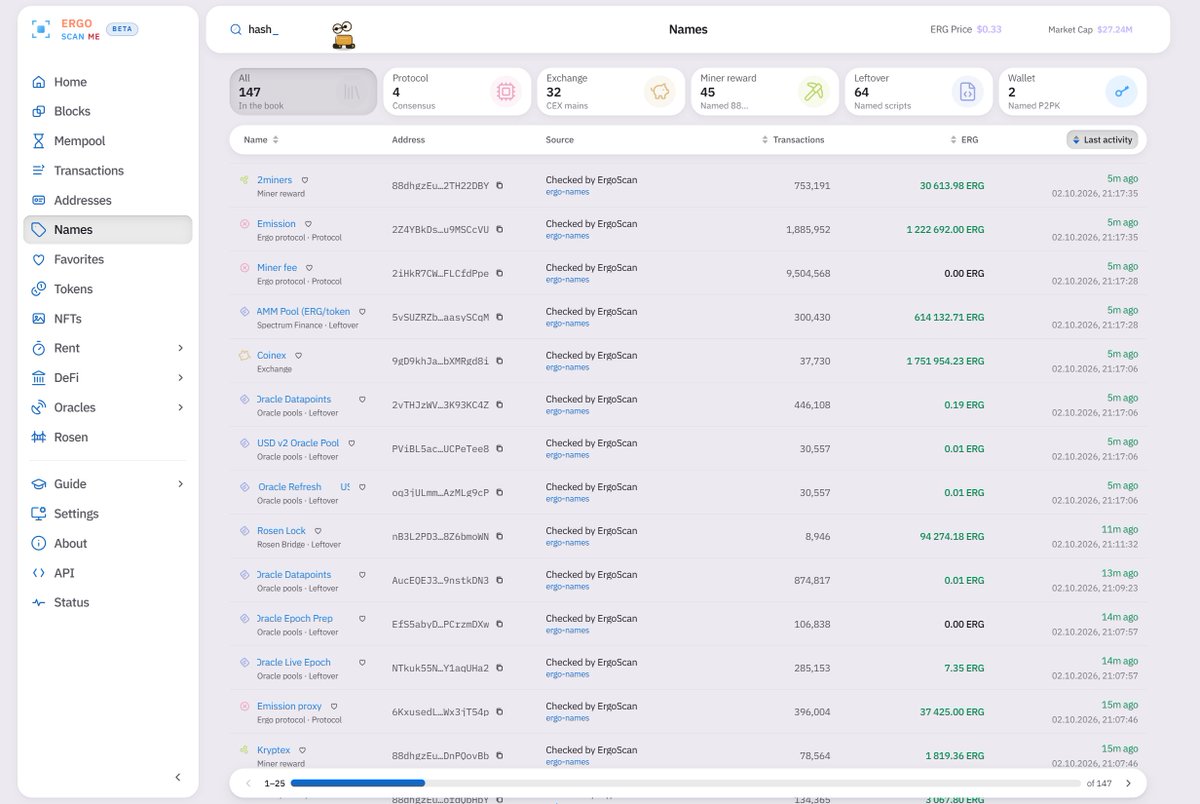Open Favorites page

pyautogui.click(x=108, y=259)
